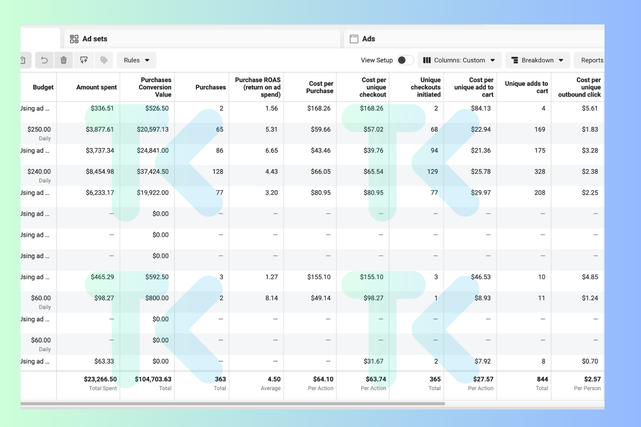Click amount spent value $3,877.61
This screenshot has height=427, width=641.
[100, 130]
